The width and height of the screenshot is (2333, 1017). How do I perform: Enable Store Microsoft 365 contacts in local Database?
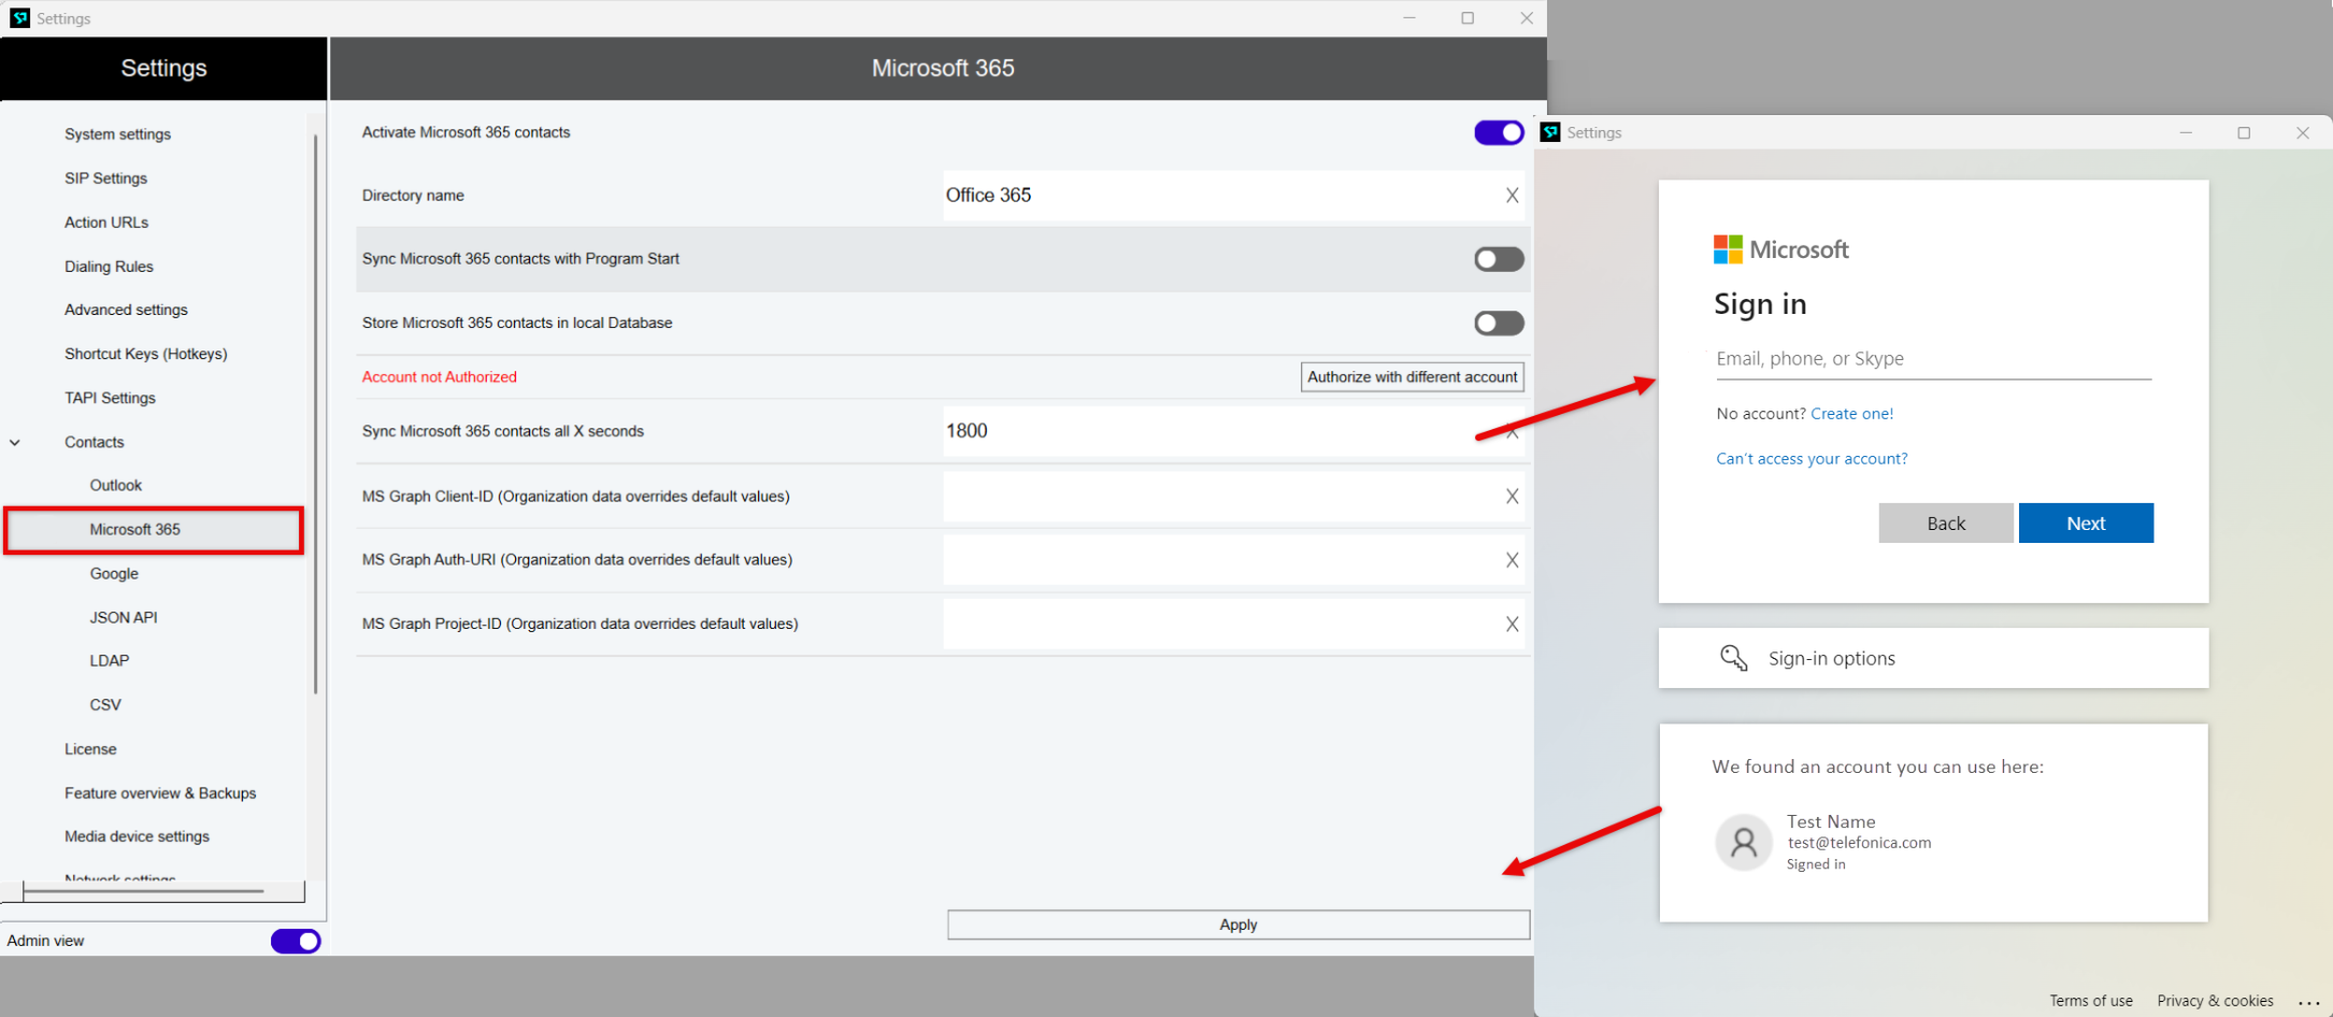coord(1498,323)
